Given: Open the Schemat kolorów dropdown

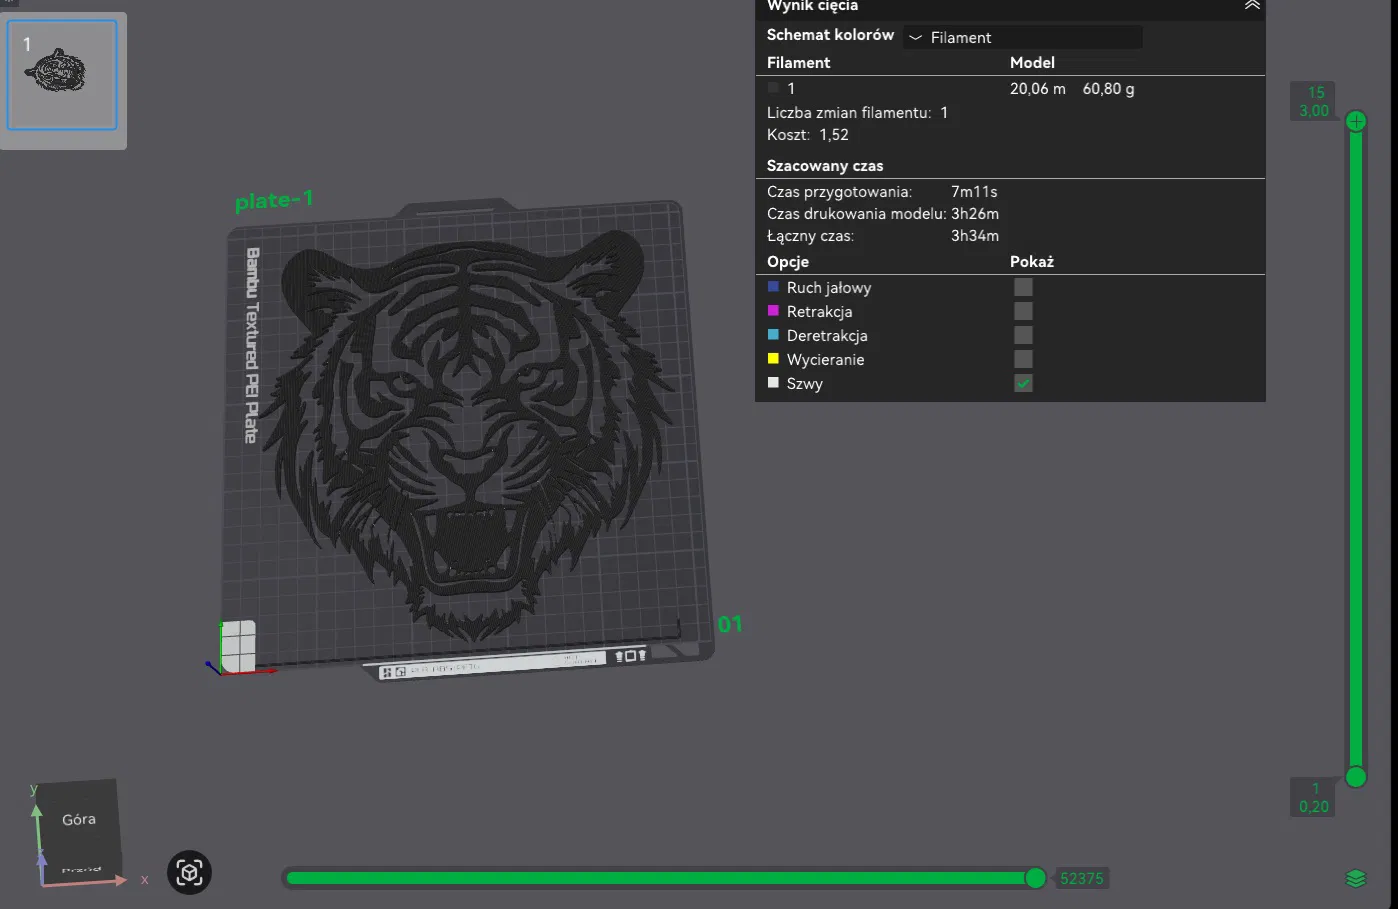Looking at the screenshot, I should click(x=1023, y=37).
